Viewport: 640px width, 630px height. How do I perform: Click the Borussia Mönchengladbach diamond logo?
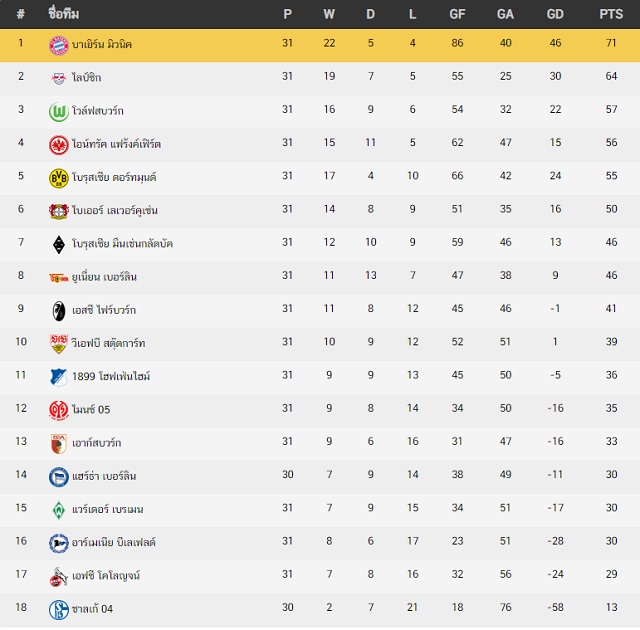tap(59, 244)
